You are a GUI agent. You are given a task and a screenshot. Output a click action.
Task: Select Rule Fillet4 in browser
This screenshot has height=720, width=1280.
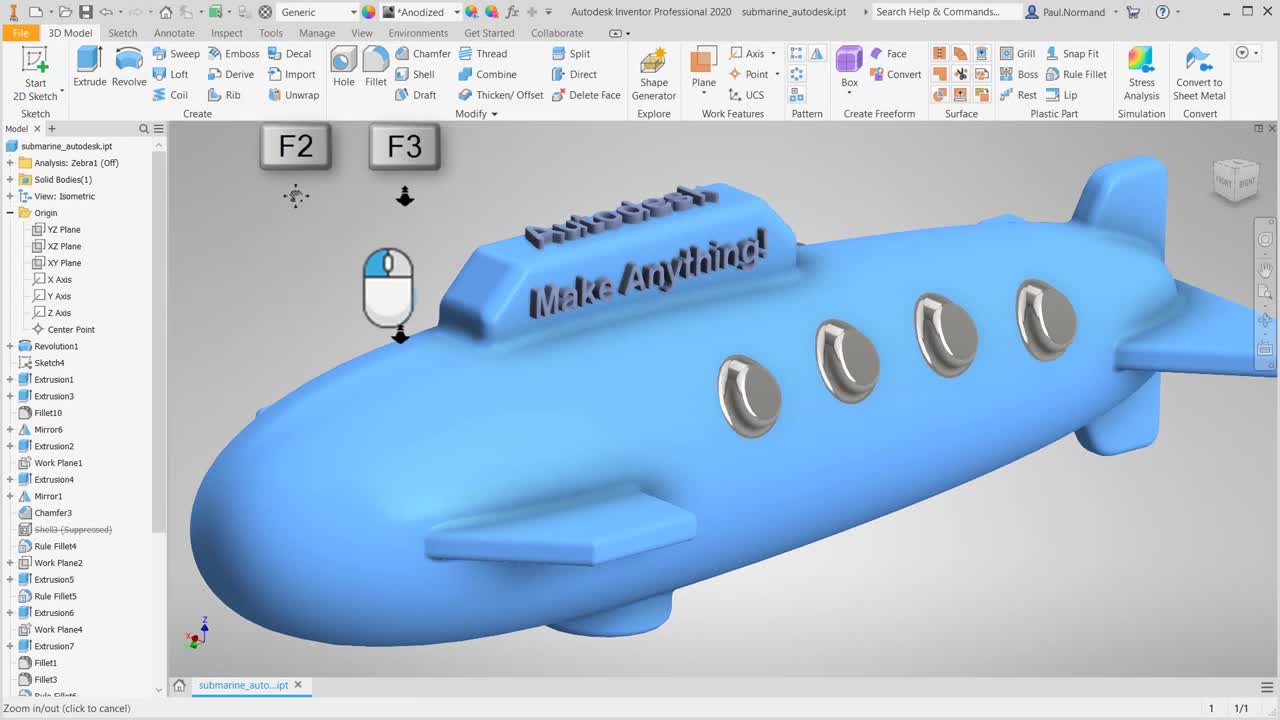click(x=48, y=546)
